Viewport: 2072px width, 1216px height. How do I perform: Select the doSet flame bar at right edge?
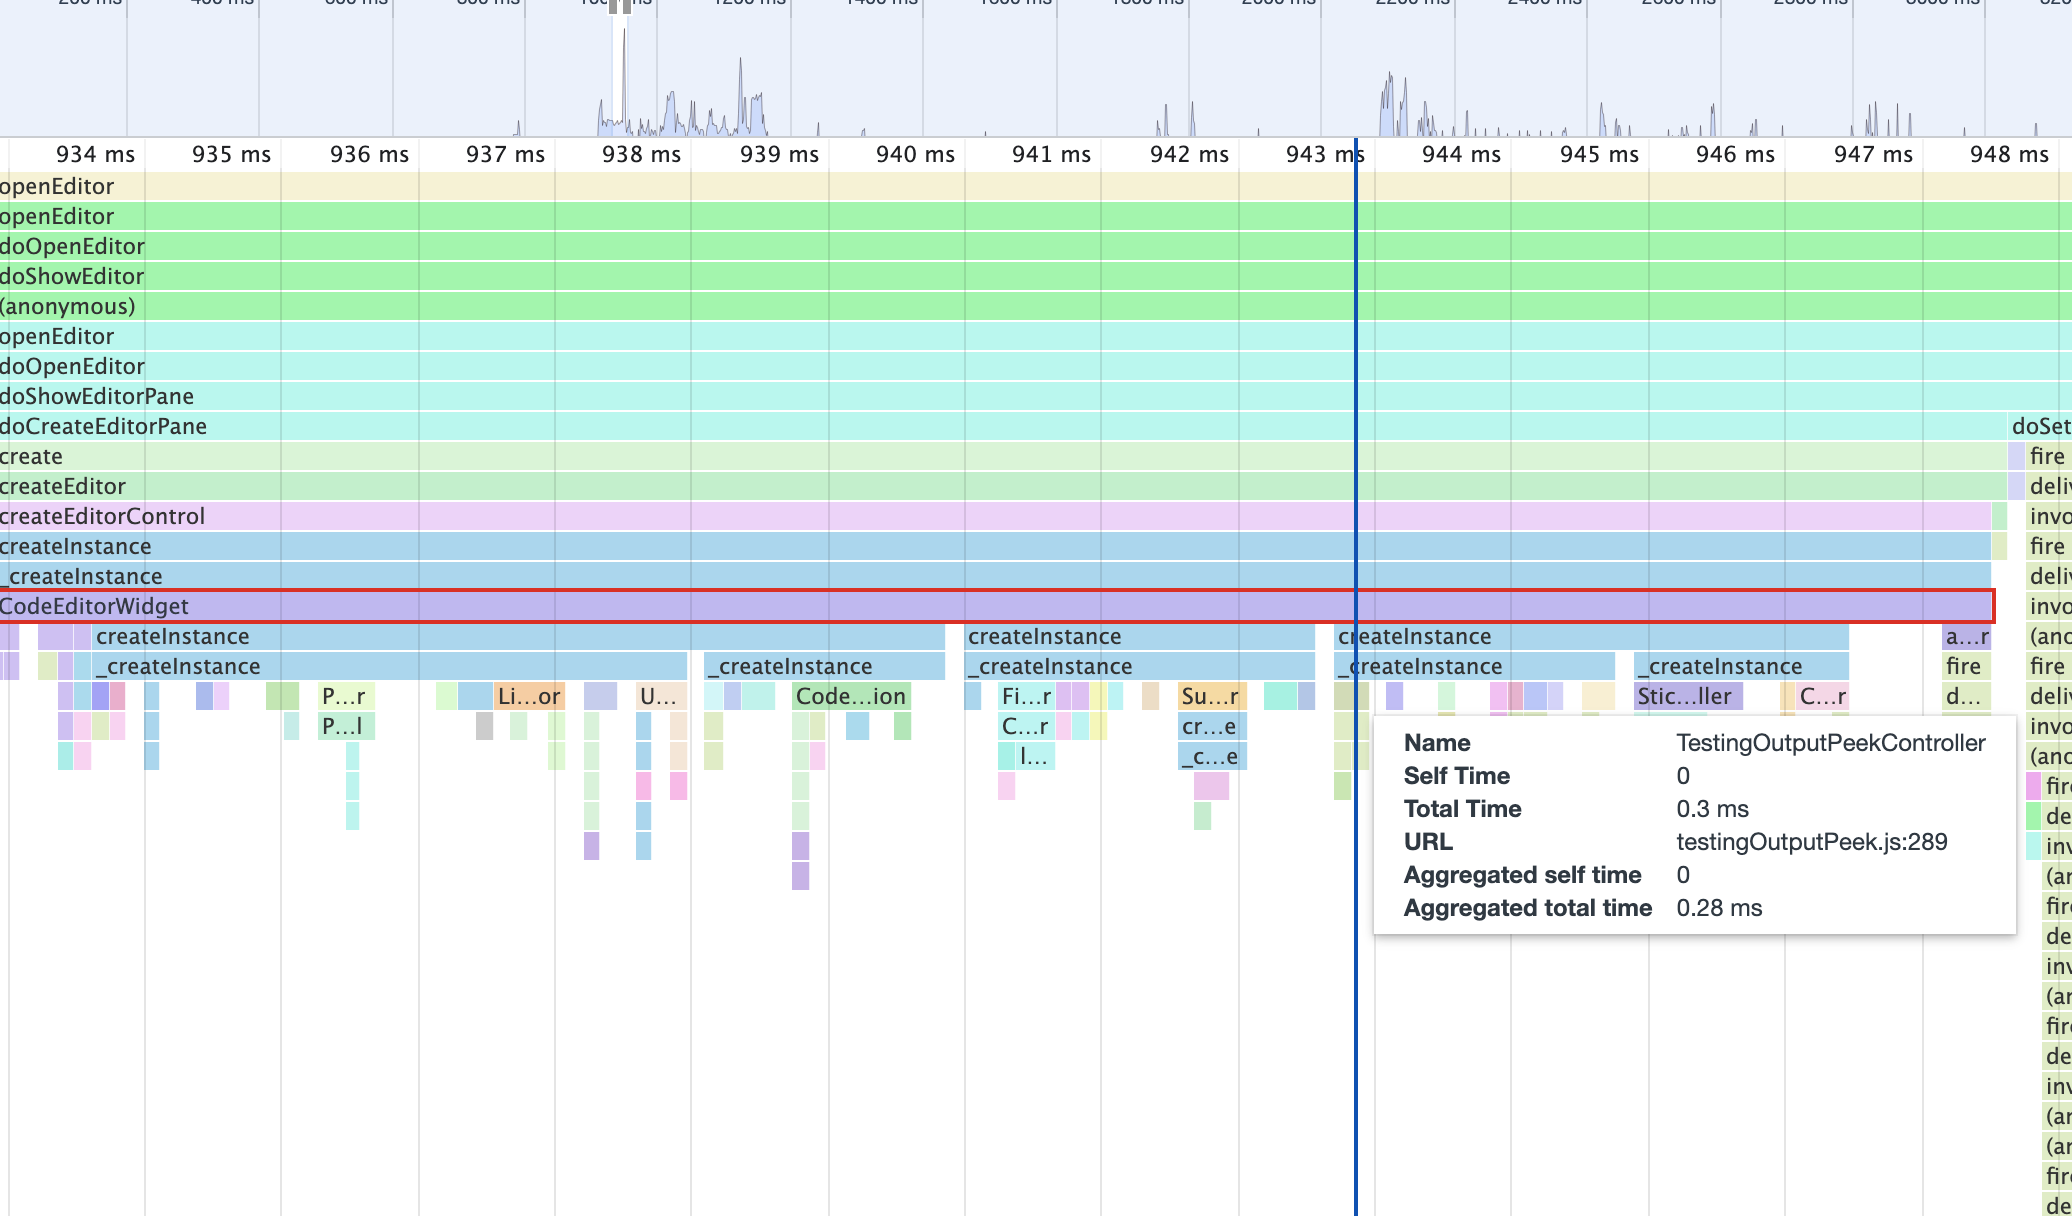2040,426
